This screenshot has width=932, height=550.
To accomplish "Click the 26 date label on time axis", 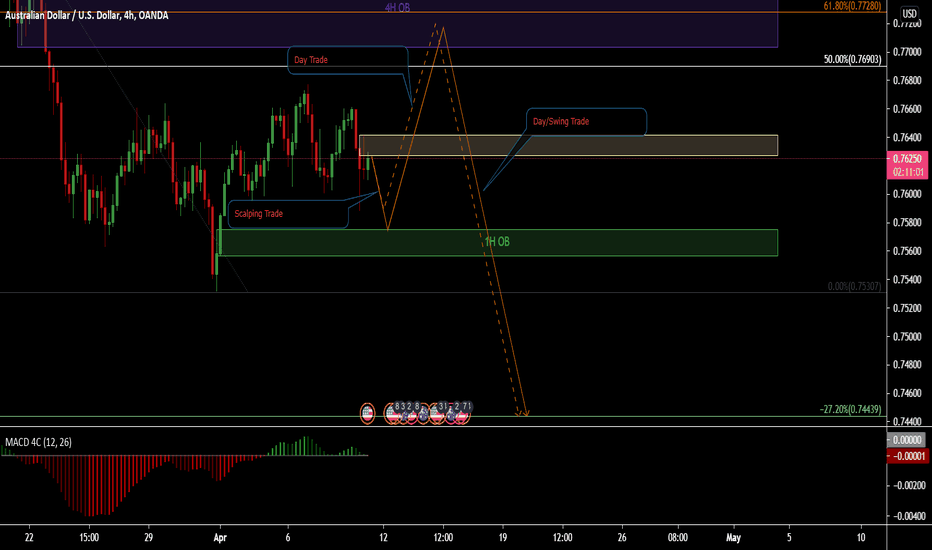I will (622, 538).
